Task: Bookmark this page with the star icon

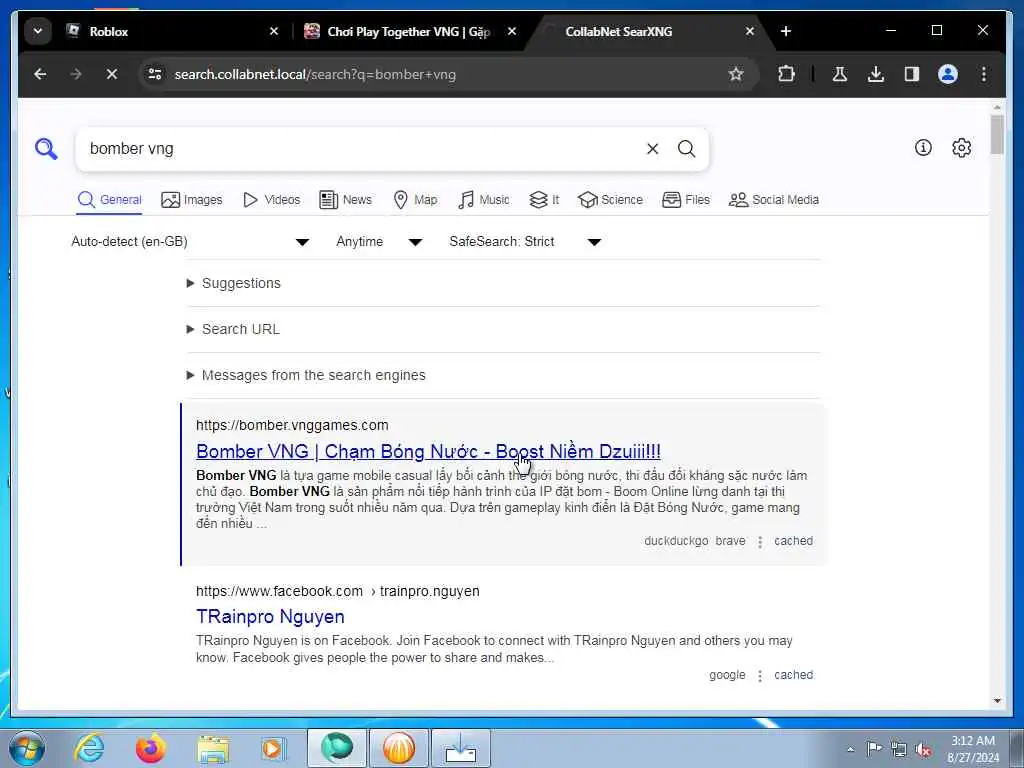Action: pyautogui.click(x=736, y=74)
